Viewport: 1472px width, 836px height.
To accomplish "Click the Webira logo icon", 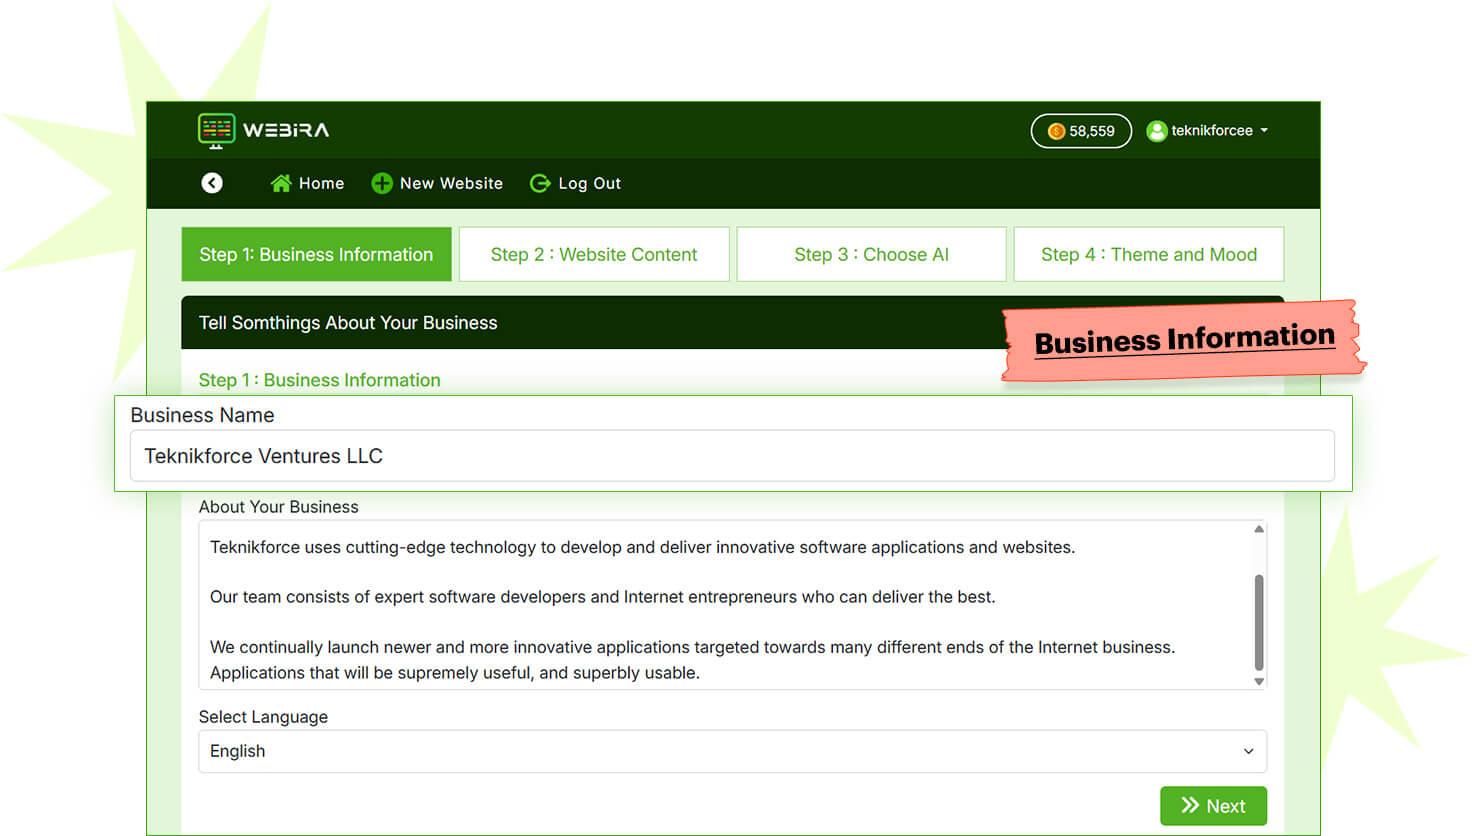I will pos(217,130).
